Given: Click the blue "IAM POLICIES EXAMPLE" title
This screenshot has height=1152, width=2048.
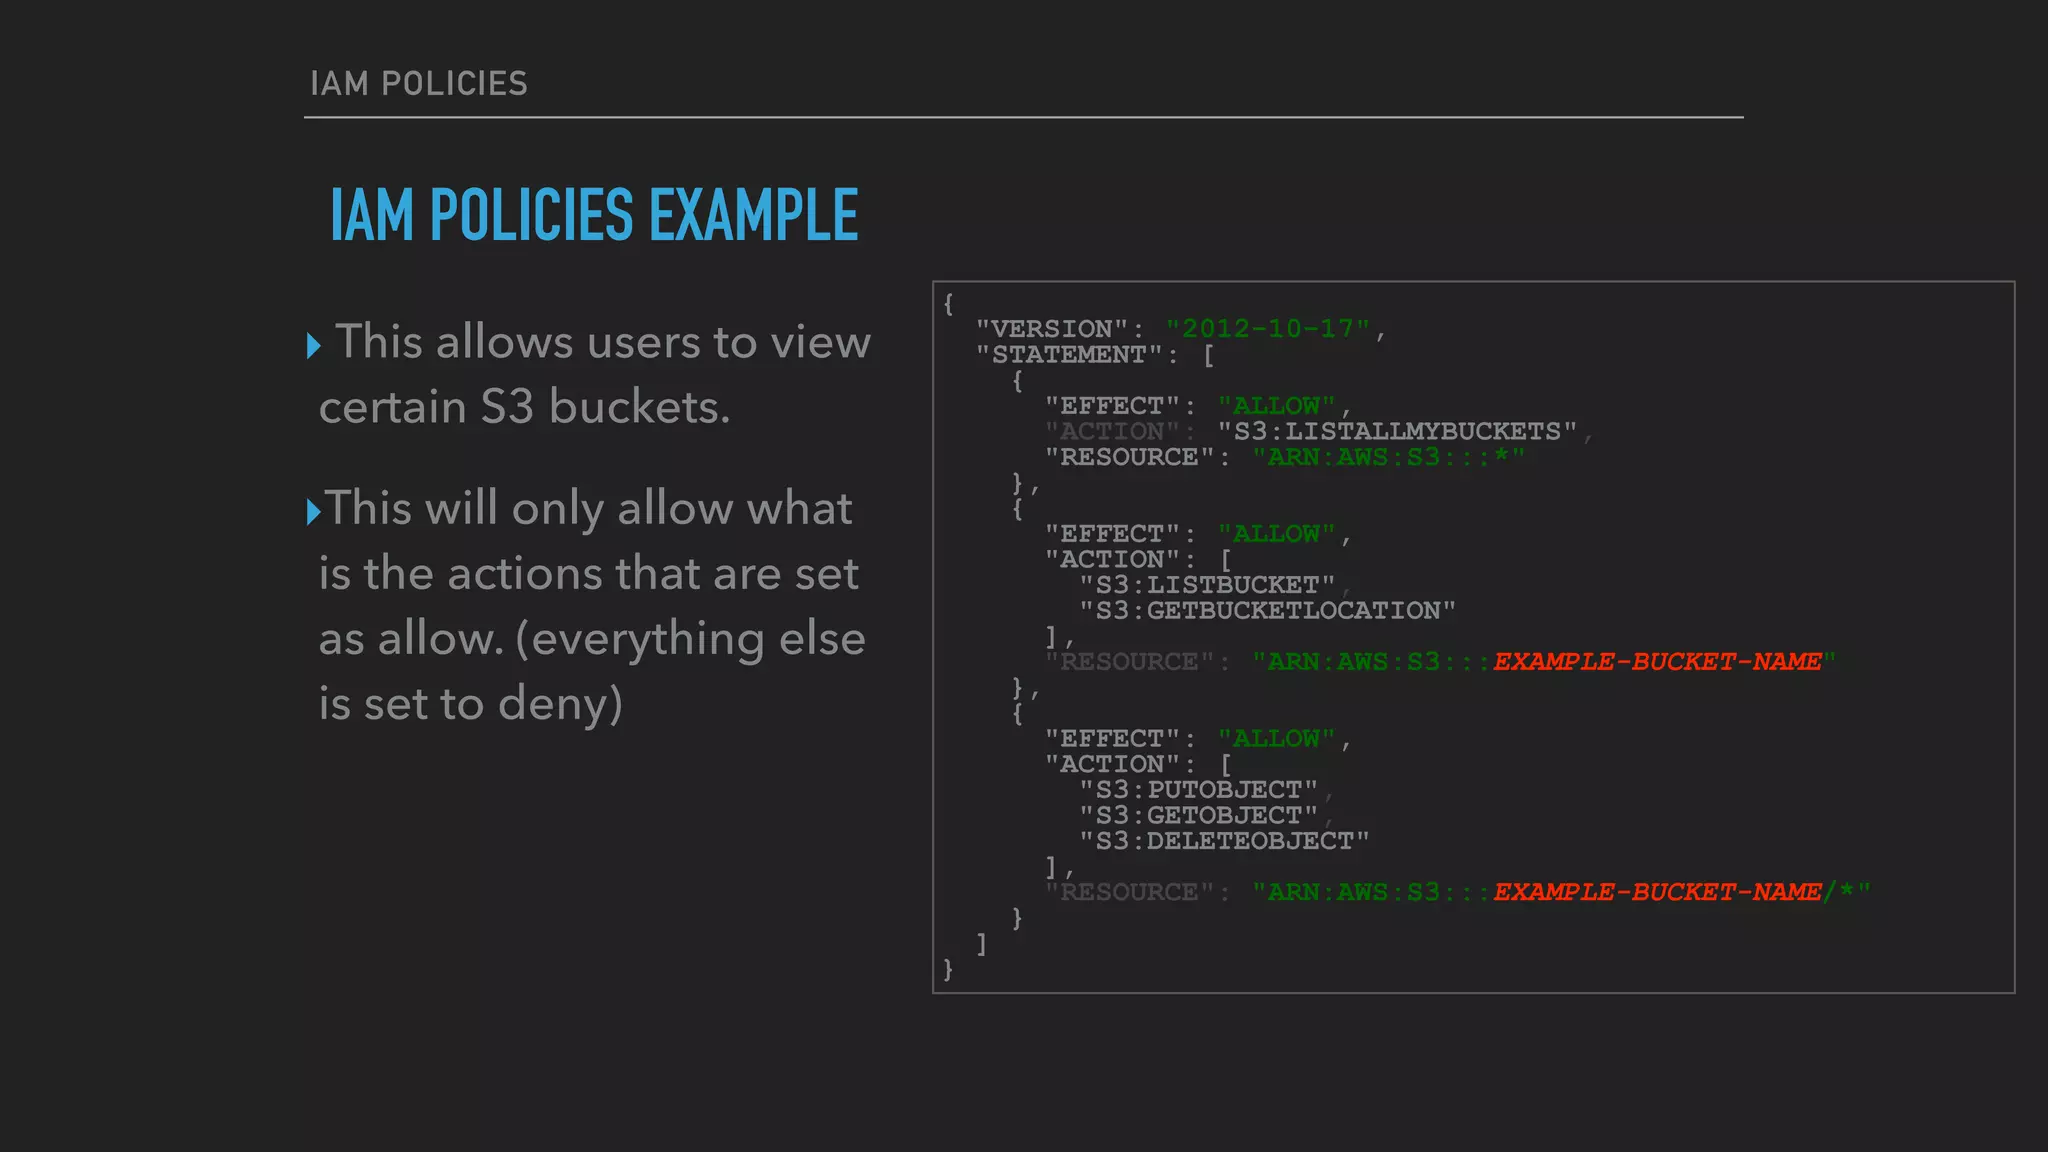Looking at the screenshot, I should [594, 215].
